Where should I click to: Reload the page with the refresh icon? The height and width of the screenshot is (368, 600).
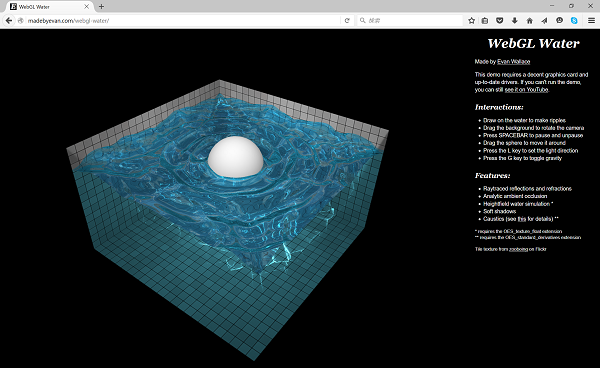347,21
